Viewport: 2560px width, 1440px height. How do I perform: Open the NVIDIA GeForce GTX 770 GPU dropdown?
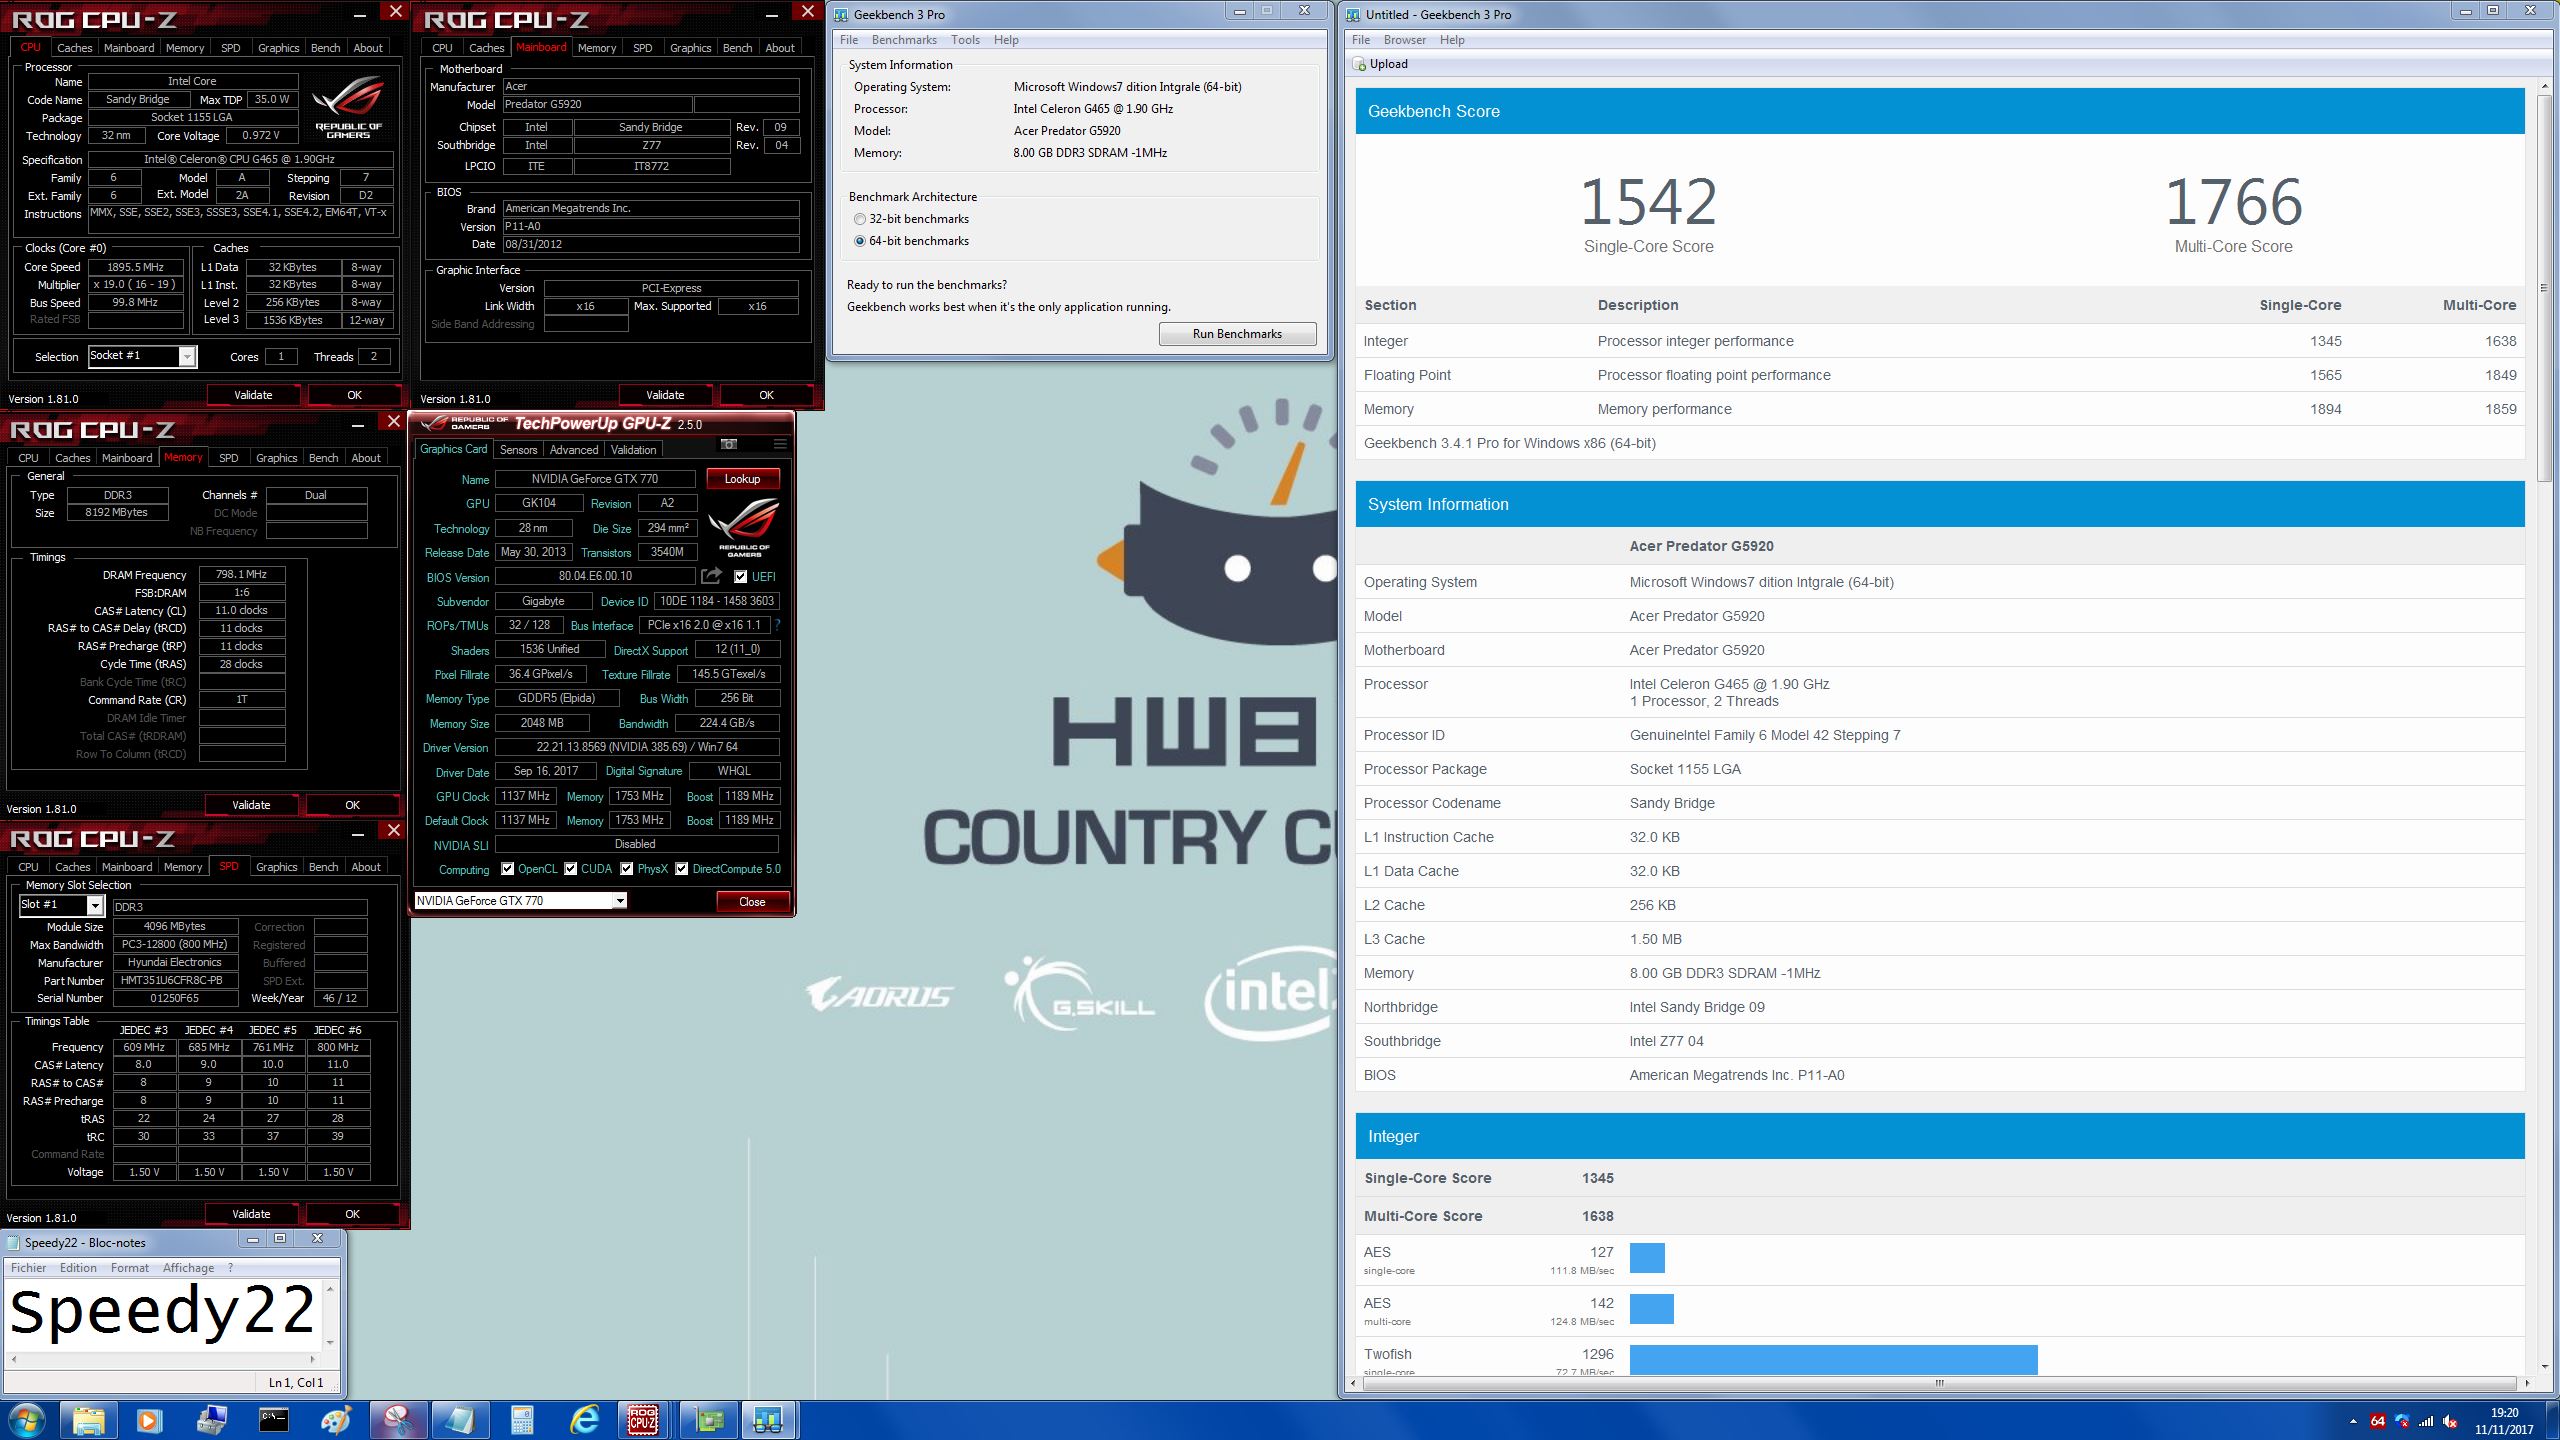(620, 901)
